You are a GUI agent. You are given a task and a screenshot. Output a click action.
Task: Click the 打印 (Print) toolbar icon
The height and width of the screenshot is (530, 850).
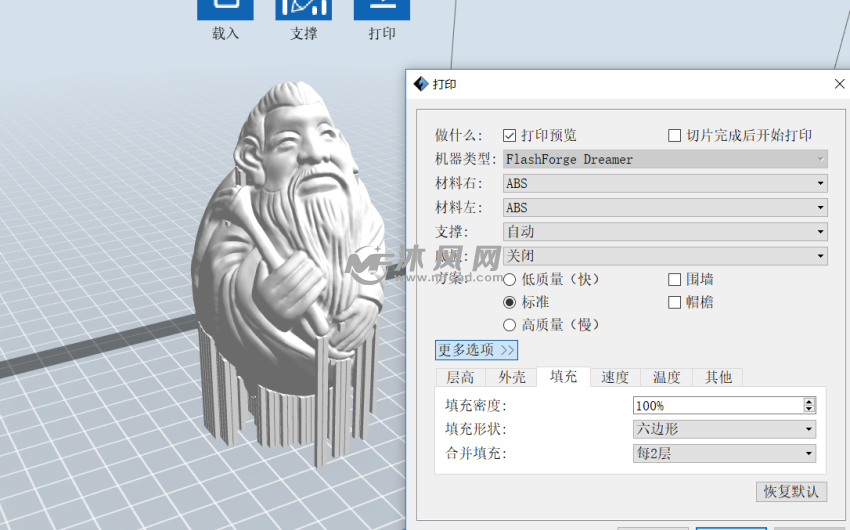(381, 10)
